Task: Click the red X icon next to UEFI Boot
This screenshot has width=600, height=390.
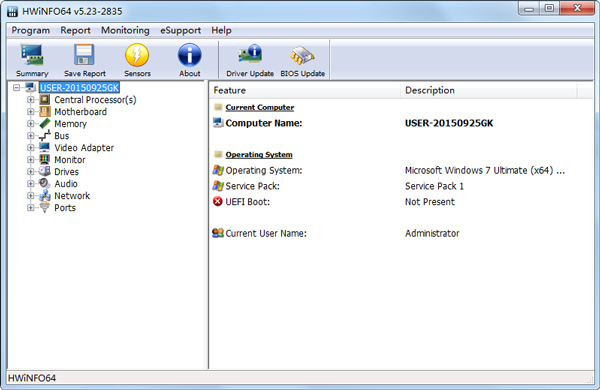Action: pos(218,201)
